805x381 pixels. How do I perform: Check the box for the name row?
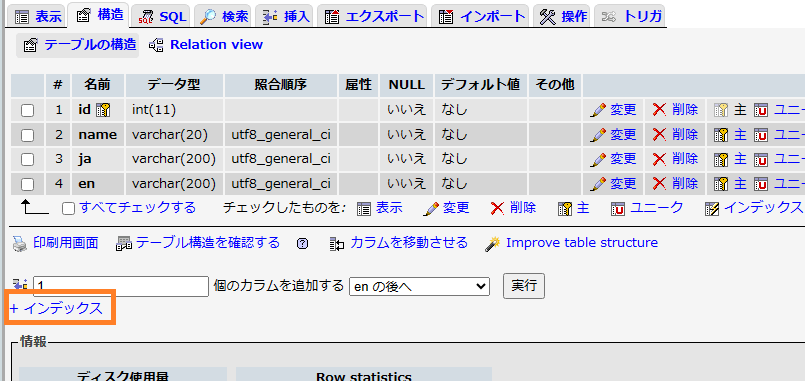pyautogui.click(x=27, y=135)
